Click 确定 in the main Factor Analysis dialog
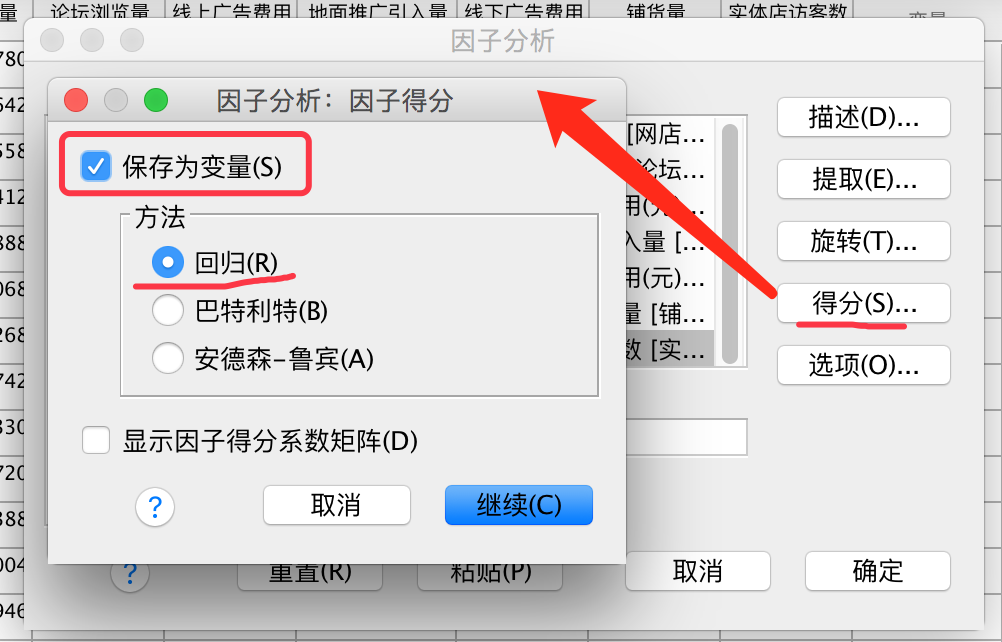The image size is (1002, 642). 877,571
